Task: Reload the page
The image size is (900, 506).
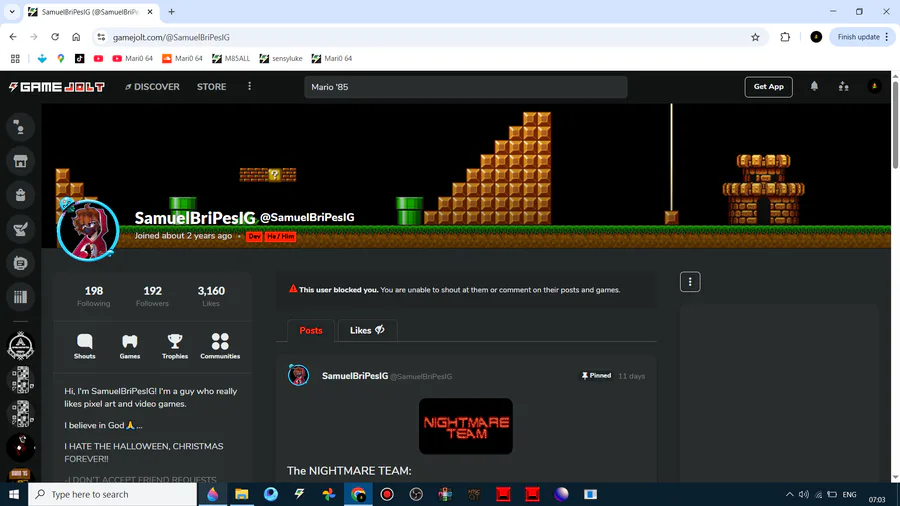Action: pyautogui.click(x=55, y=37)
